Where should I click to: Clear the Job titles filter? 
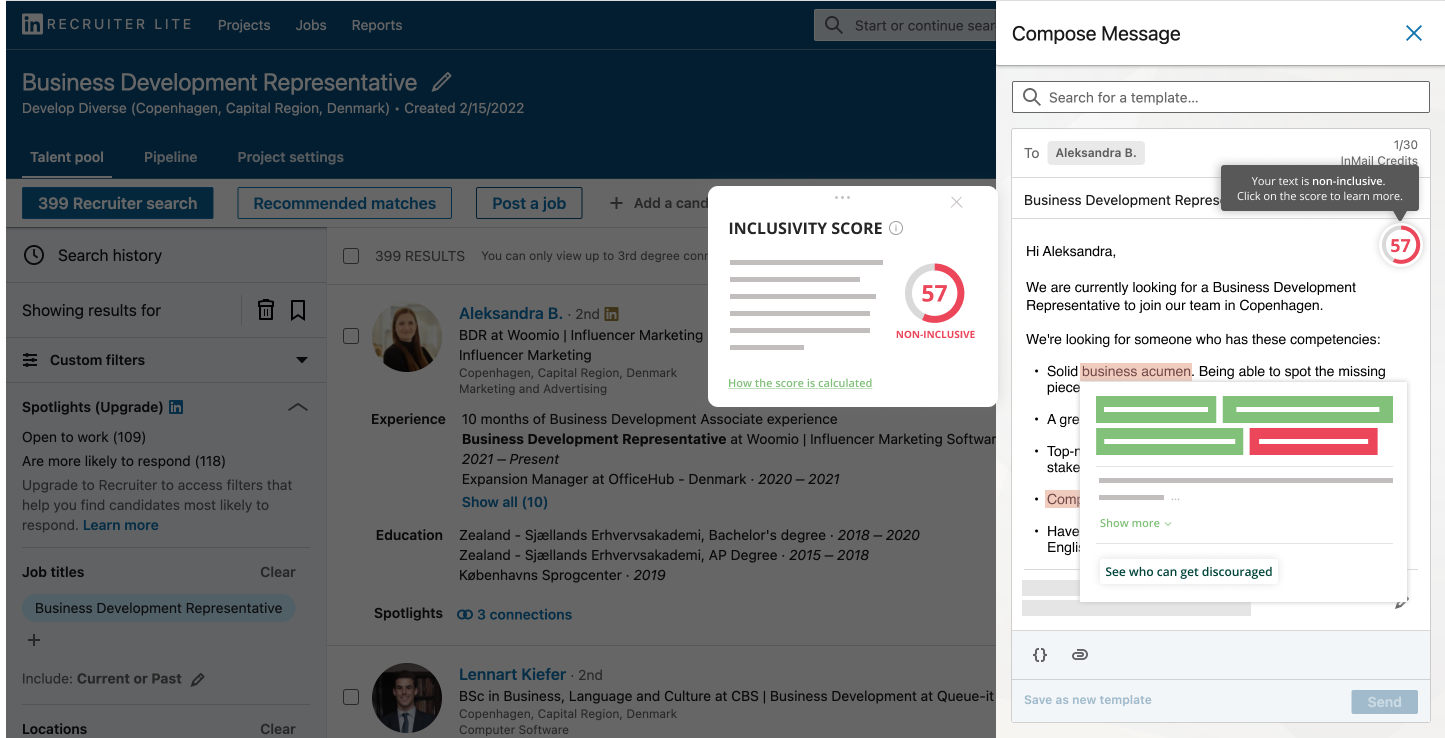tap(278, 572)
